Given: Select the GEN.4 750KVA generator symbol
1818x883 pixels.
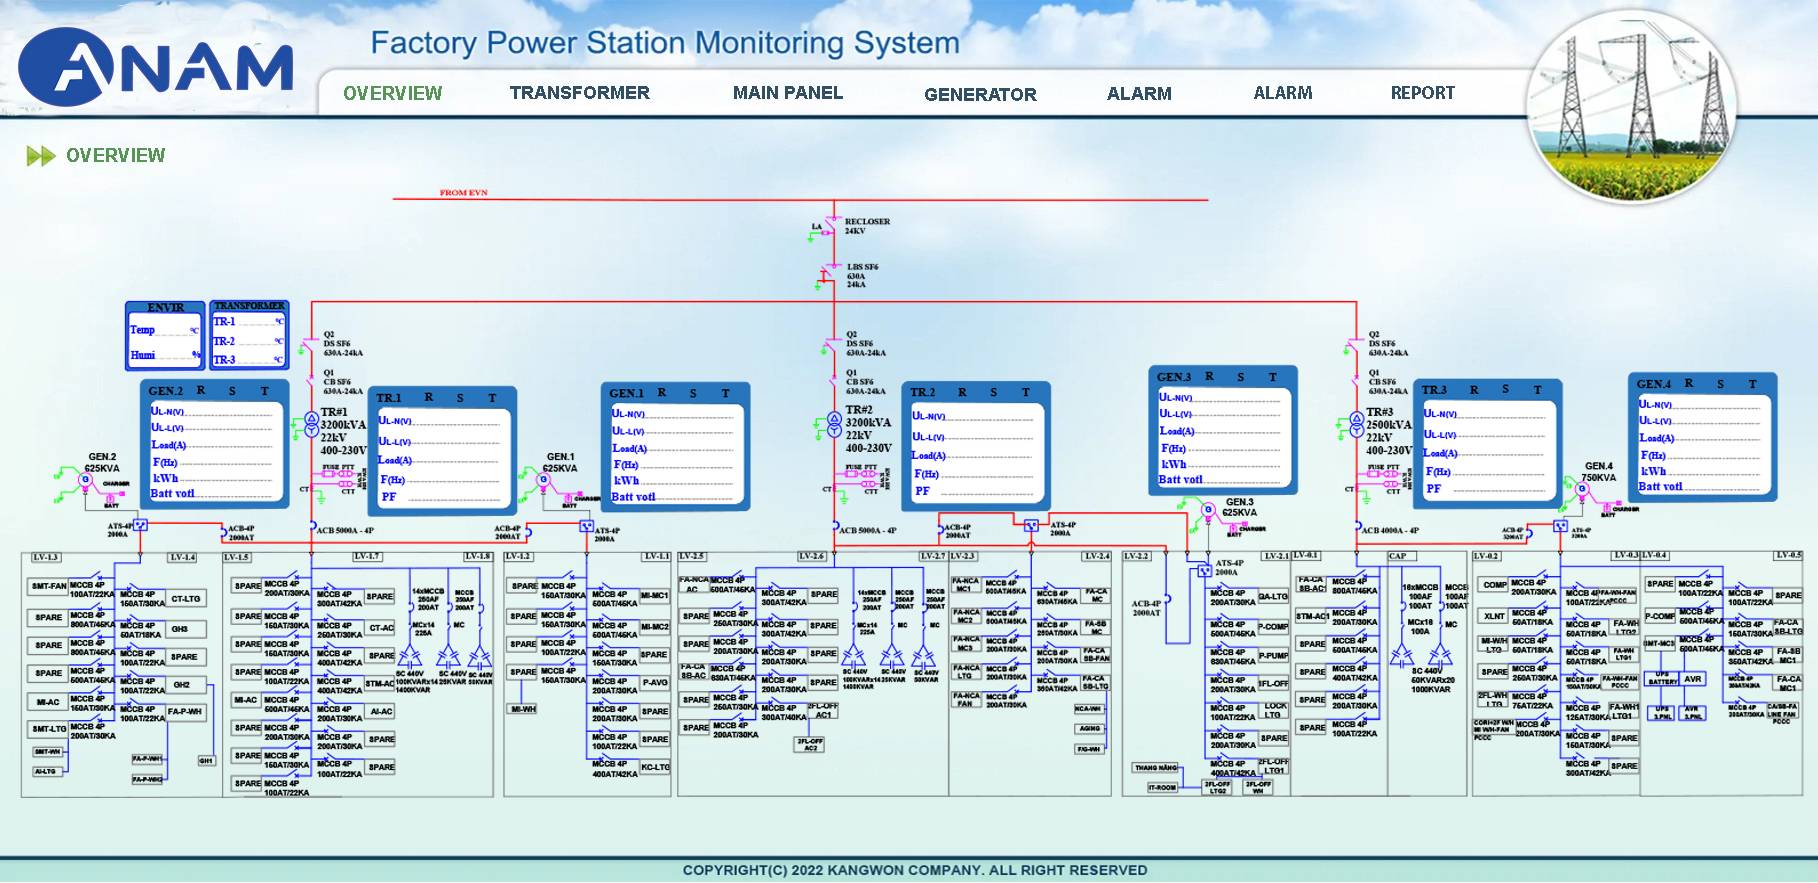Looking at the screenshot, I should 1582,490.
